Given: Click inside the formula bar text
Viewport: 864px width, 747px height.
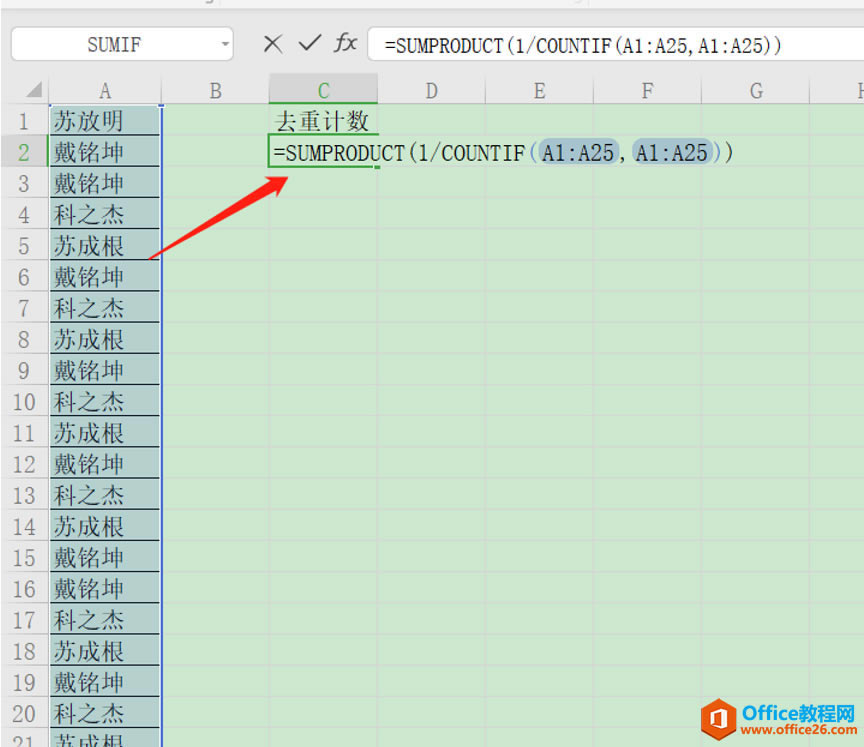Looking at the screenshot, I should click(x=582, y=45).
